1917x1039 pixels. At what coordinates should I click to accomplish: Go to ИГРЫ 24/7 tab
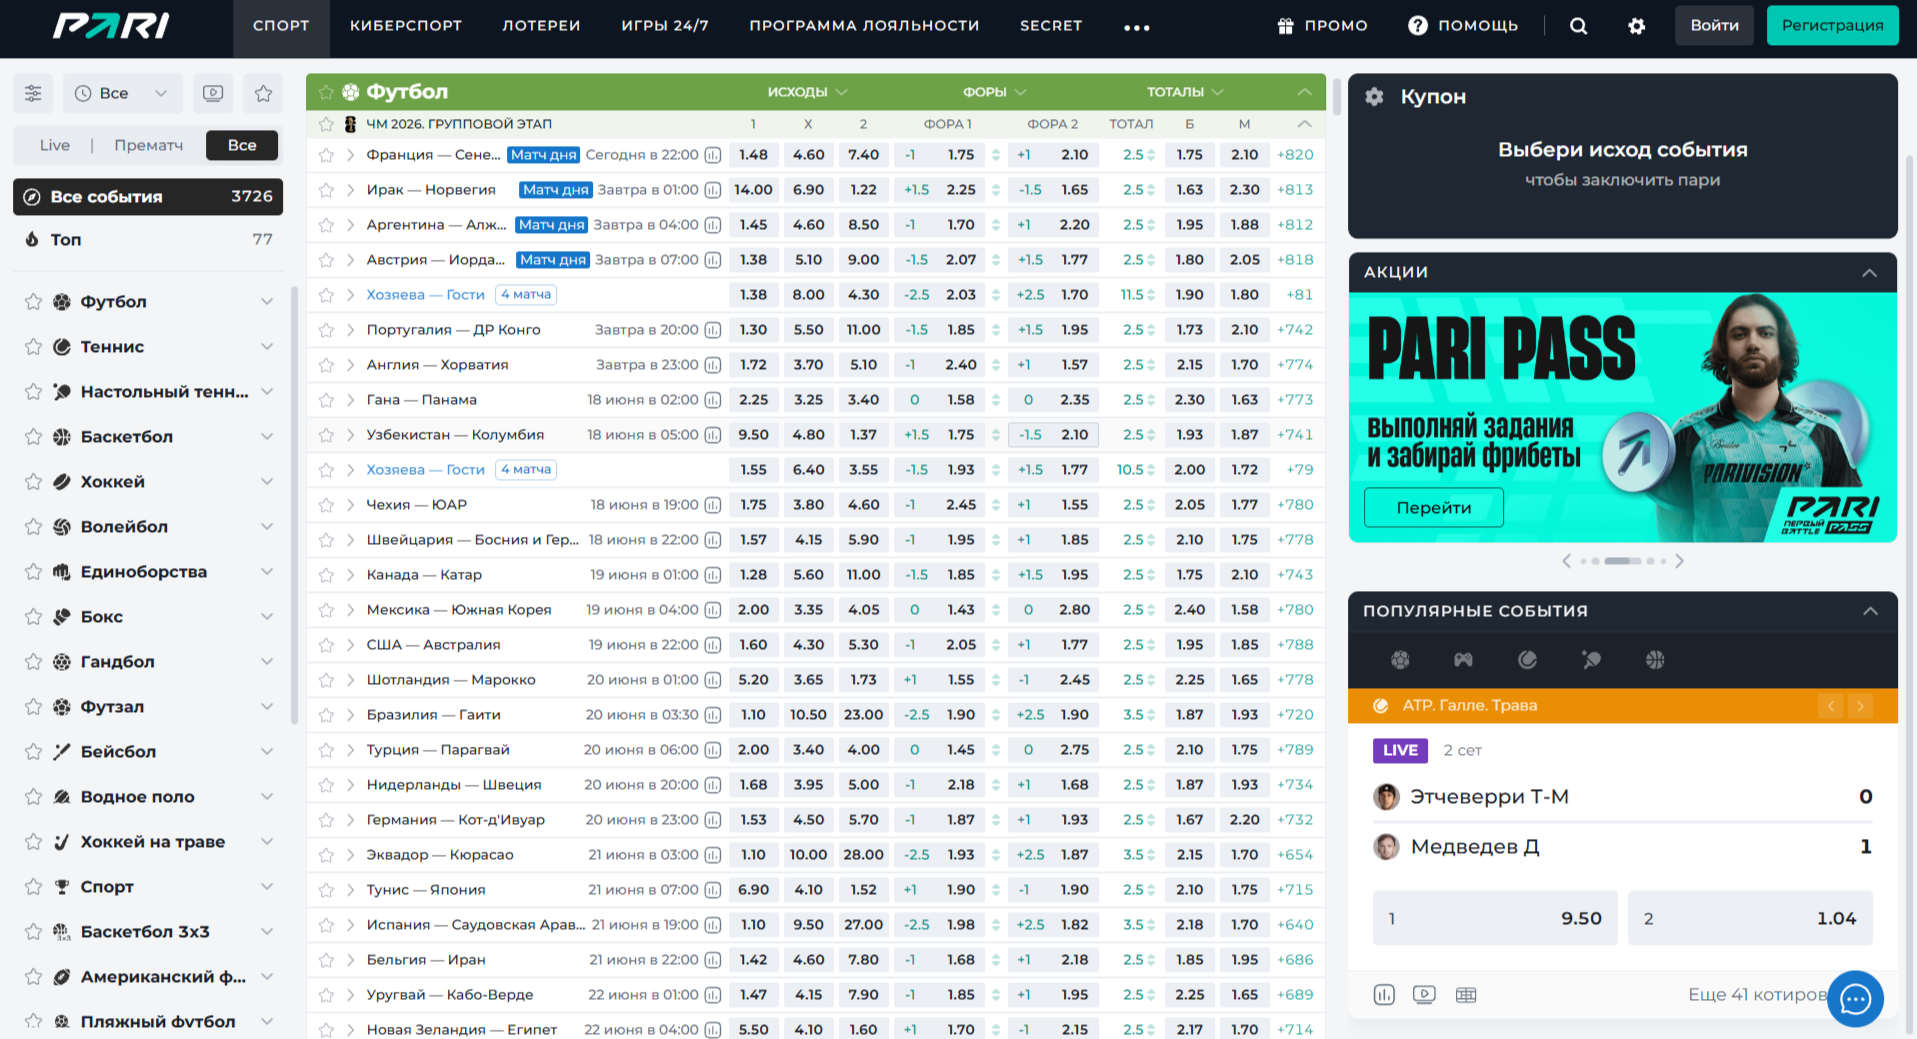pos(665,26)
